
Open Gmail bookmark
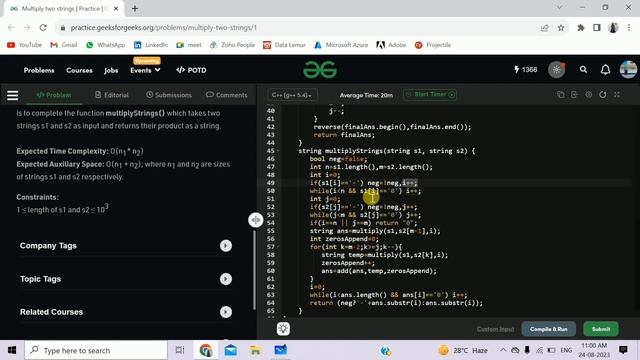64,45
